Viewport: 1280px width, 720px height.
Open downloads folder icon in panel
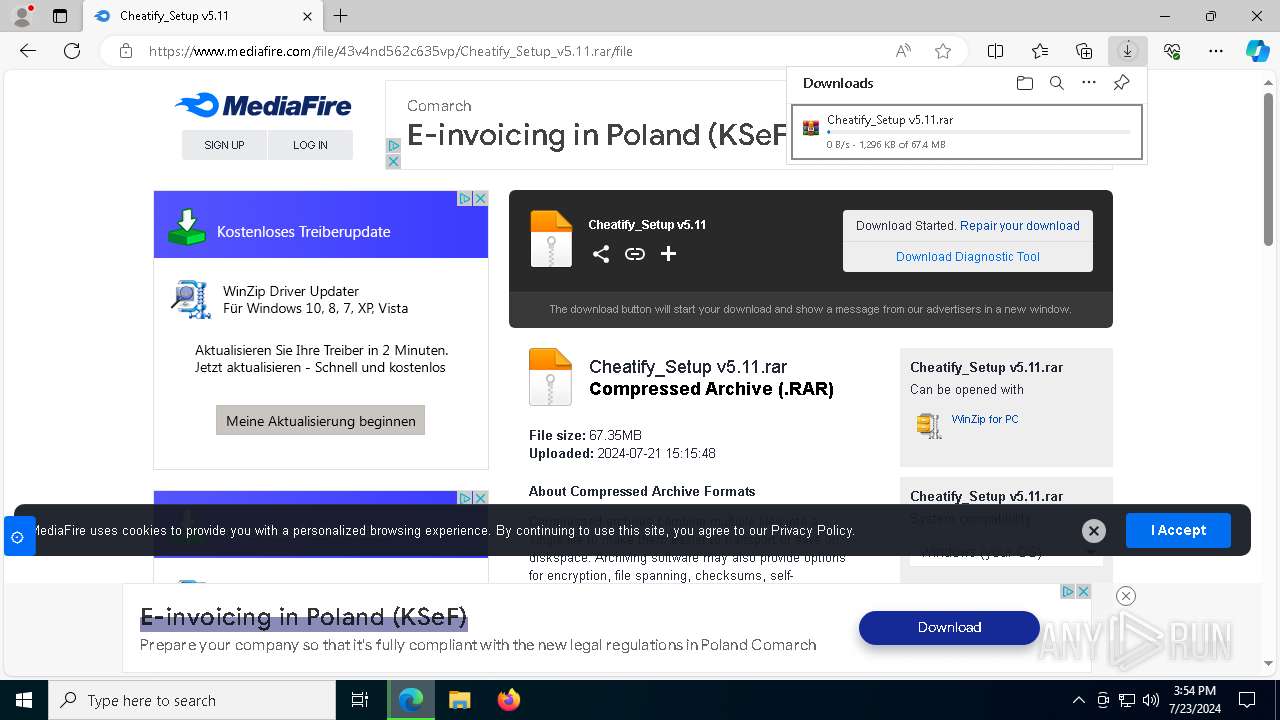[x=1024, y=83]
